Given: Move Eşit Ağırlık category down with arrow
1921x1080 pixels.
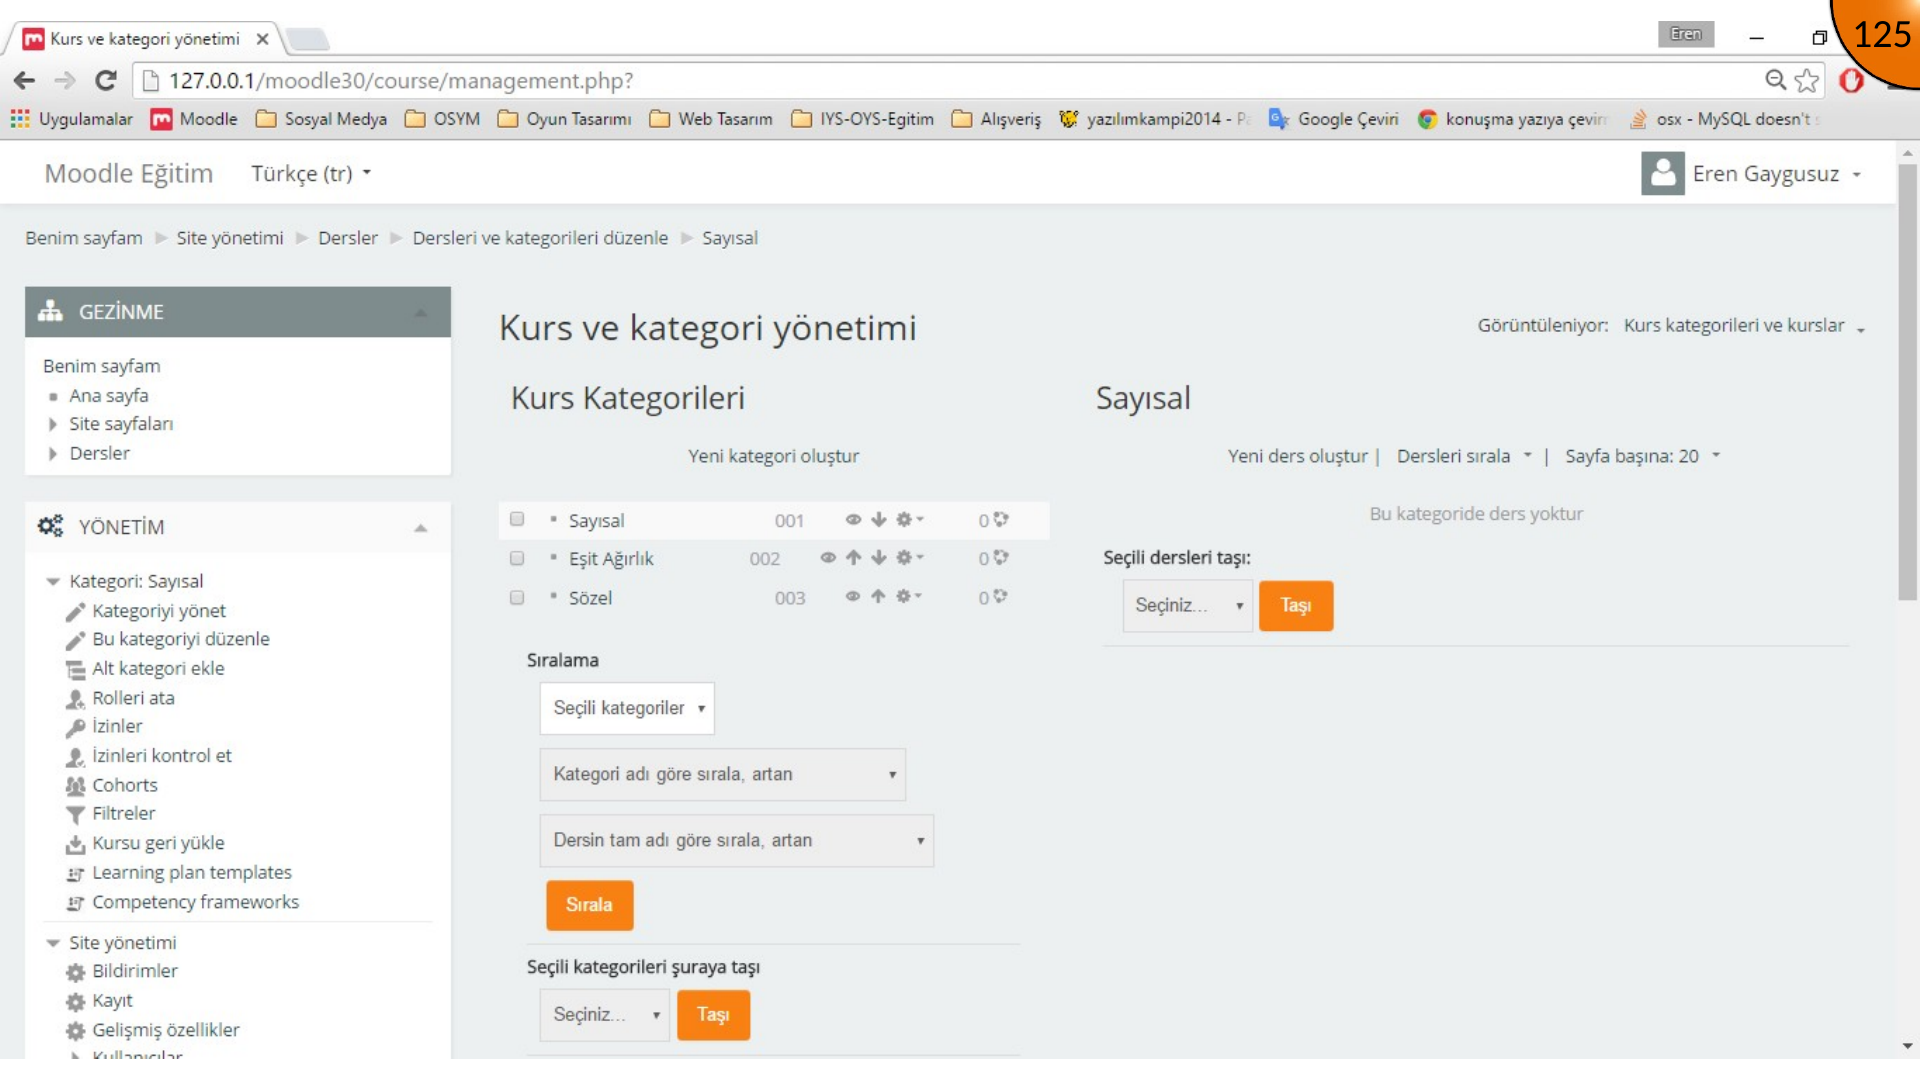Looking at the screenshot, I should pos(879,558).
